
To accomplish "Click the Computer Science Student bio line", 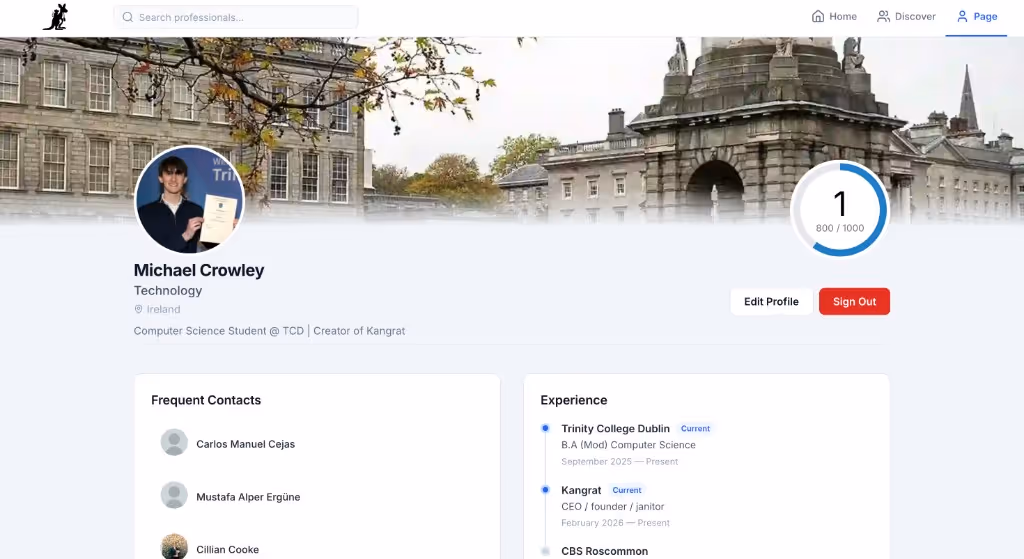I will tap(269, 331).
